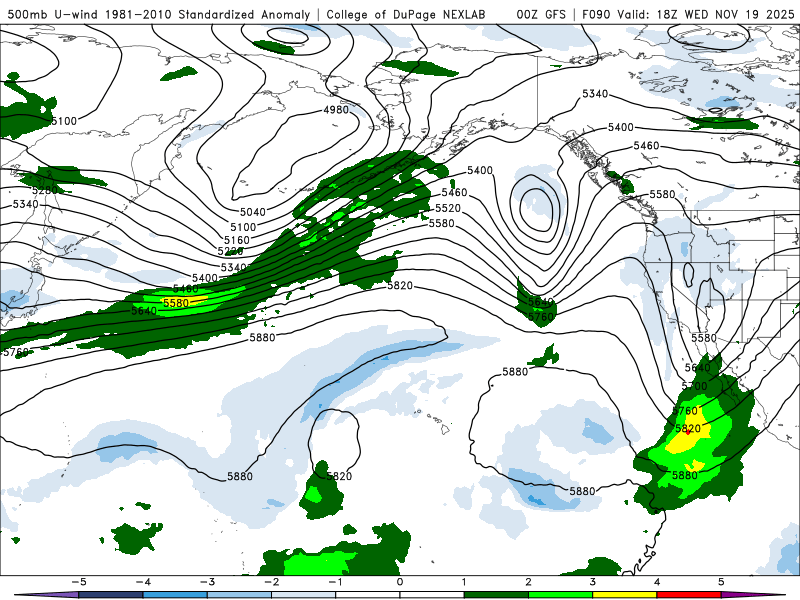800x600 pixels.
Task: Pick the yellow legend segment between 3 and 4
Action: 624,595
